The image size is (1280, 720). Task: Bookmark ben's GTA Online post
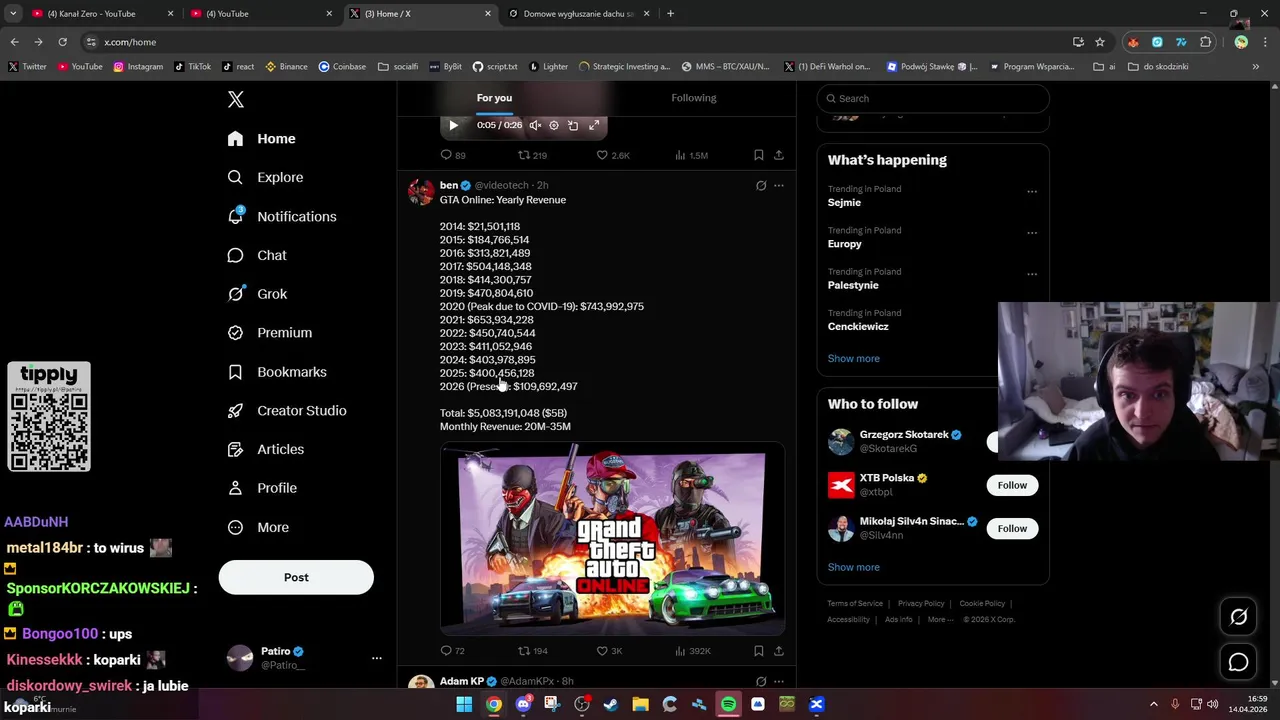click(x=759, y=651)
